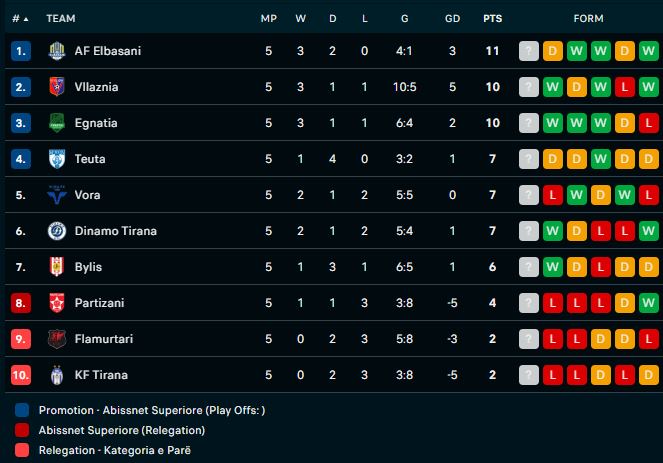
Task: Click AF Elbasani's upcoming match '?' form box
Action: click(529, 51)
